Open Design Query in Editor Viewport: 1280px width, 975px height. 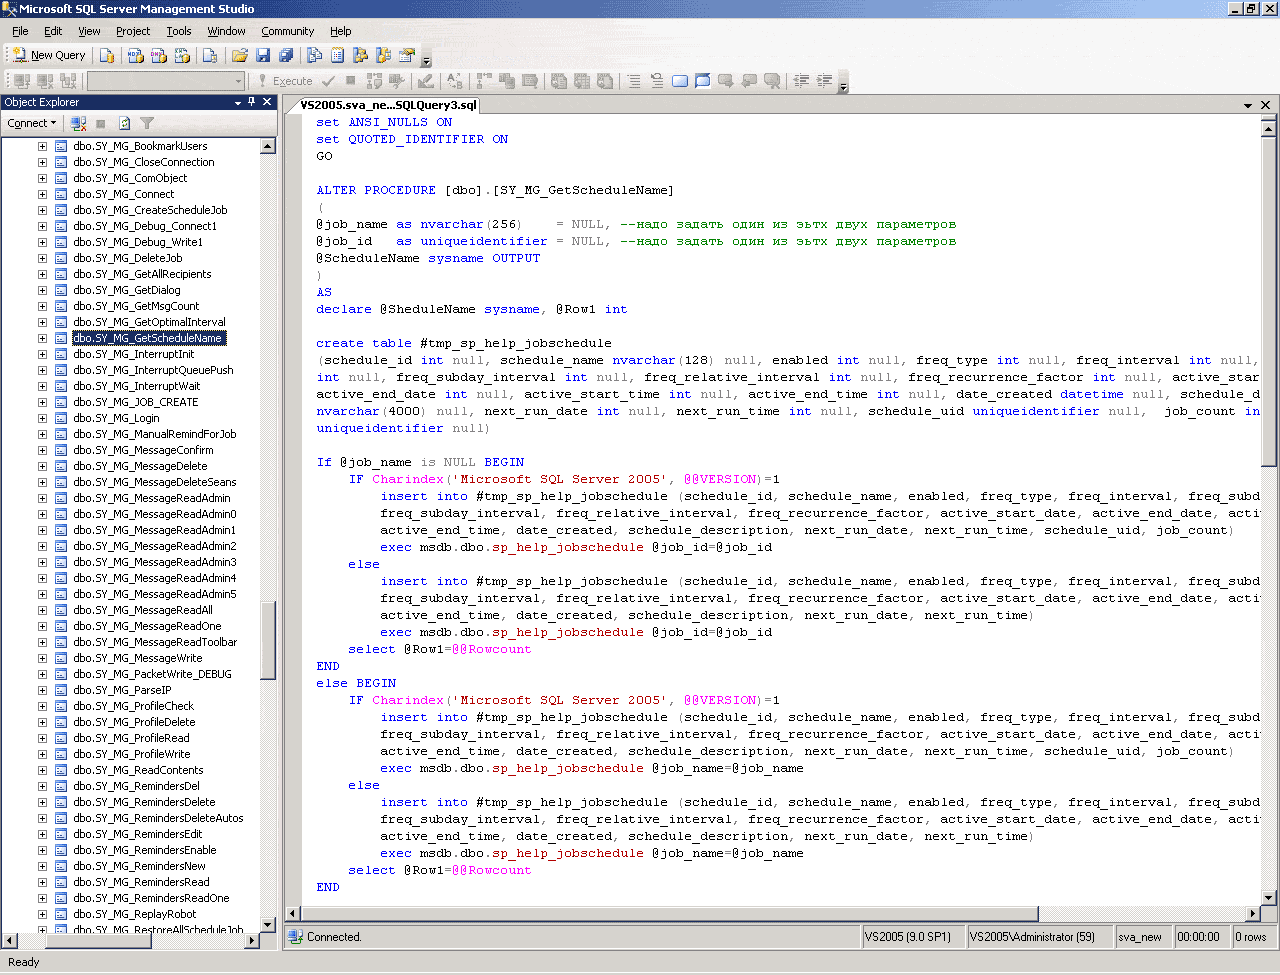pyautogui.click(x=426, y=81)
